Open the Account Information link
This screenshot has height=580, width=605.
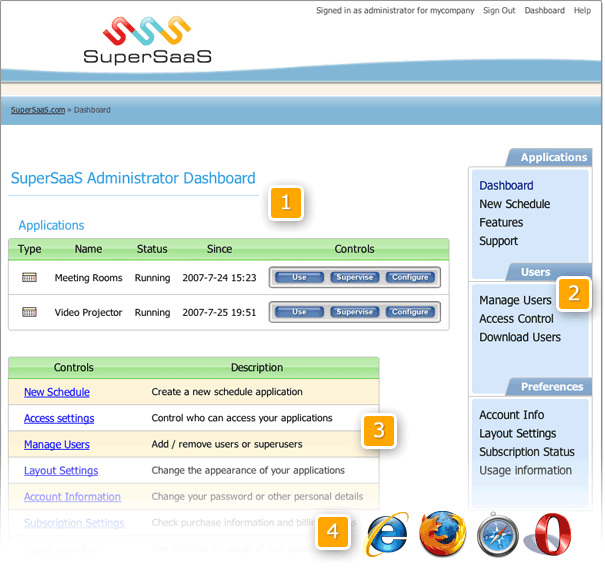pyautogui.click(x=72, y=497)
